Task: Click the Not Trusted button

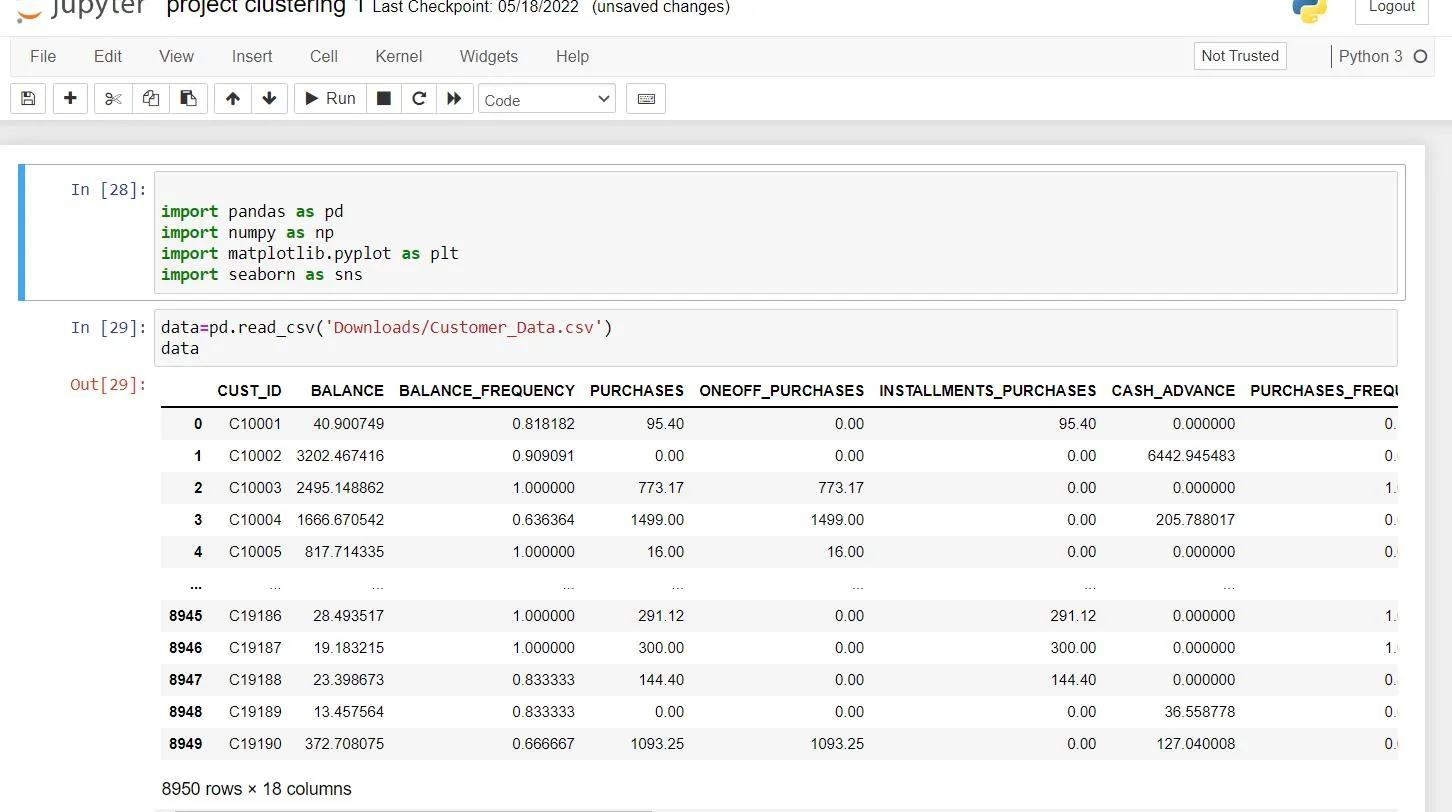Action: (1239, 56)
